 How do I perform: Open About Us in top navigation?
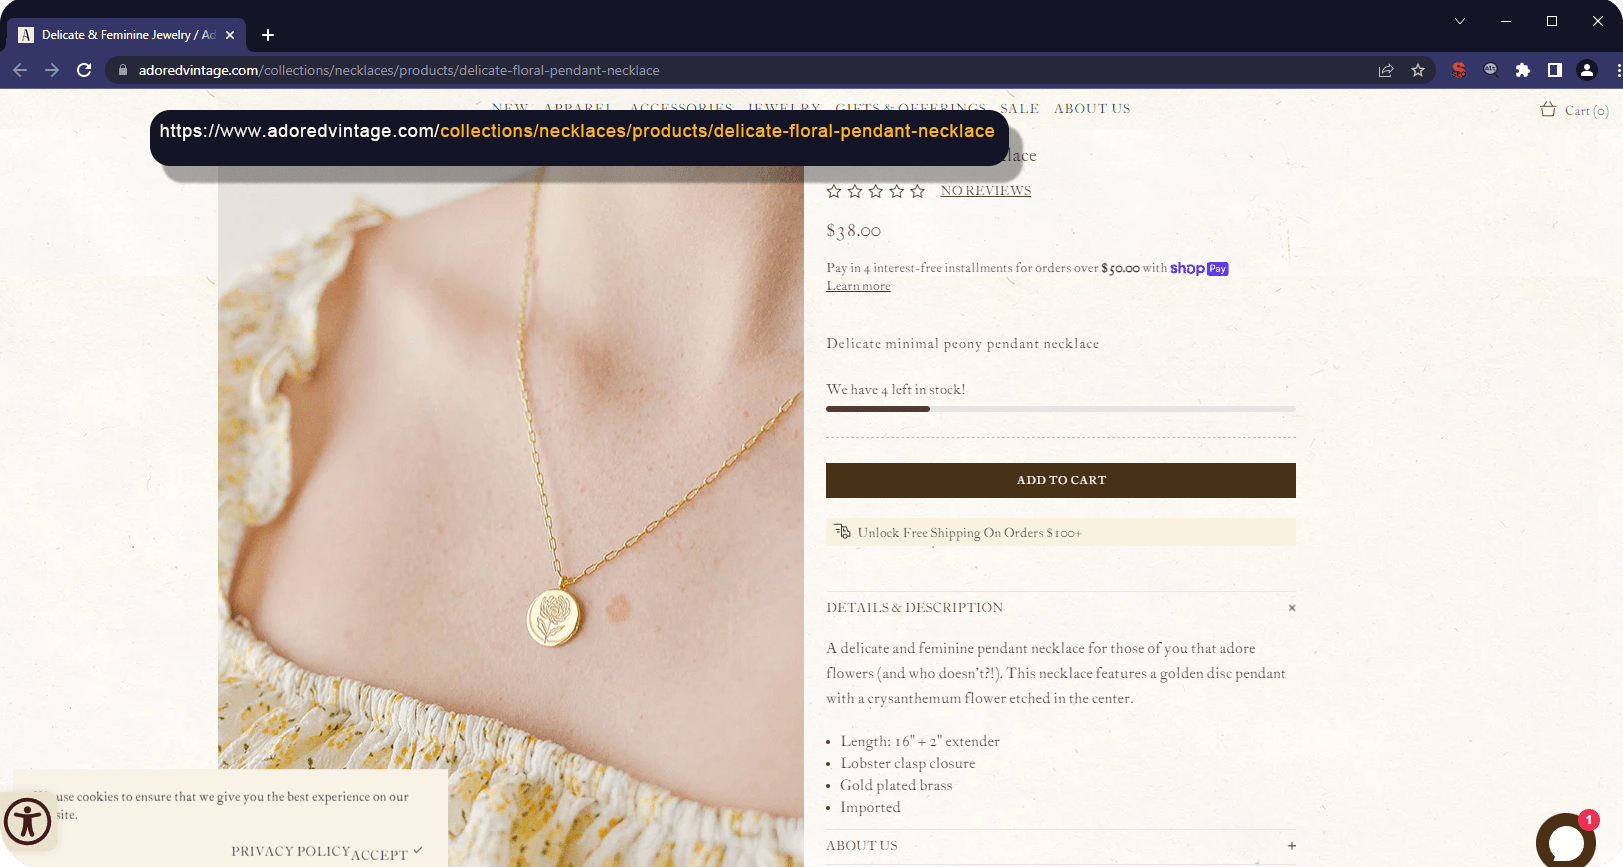click(x=1092, y=109)
